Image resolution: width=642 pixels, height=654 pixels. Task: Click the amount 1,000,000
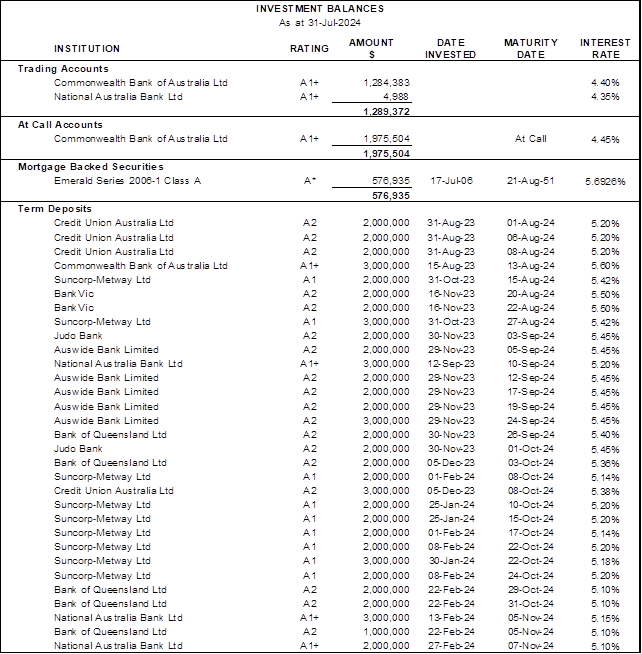(387, 632)
